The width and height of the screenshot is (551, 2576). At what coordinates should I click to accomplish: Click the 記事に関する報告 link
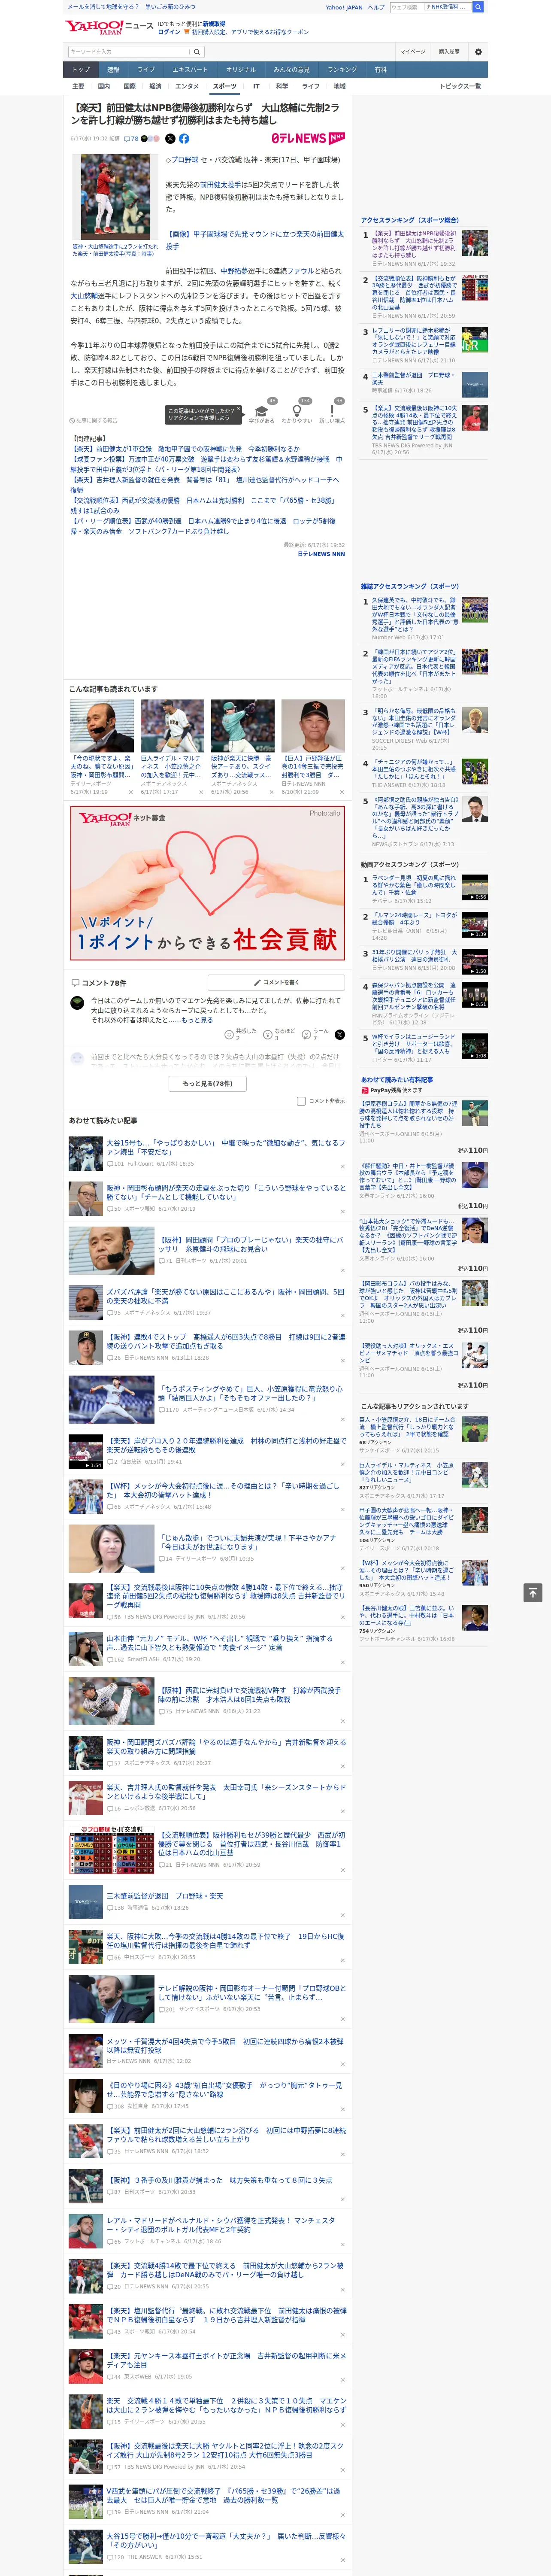(x=94, y=421)
